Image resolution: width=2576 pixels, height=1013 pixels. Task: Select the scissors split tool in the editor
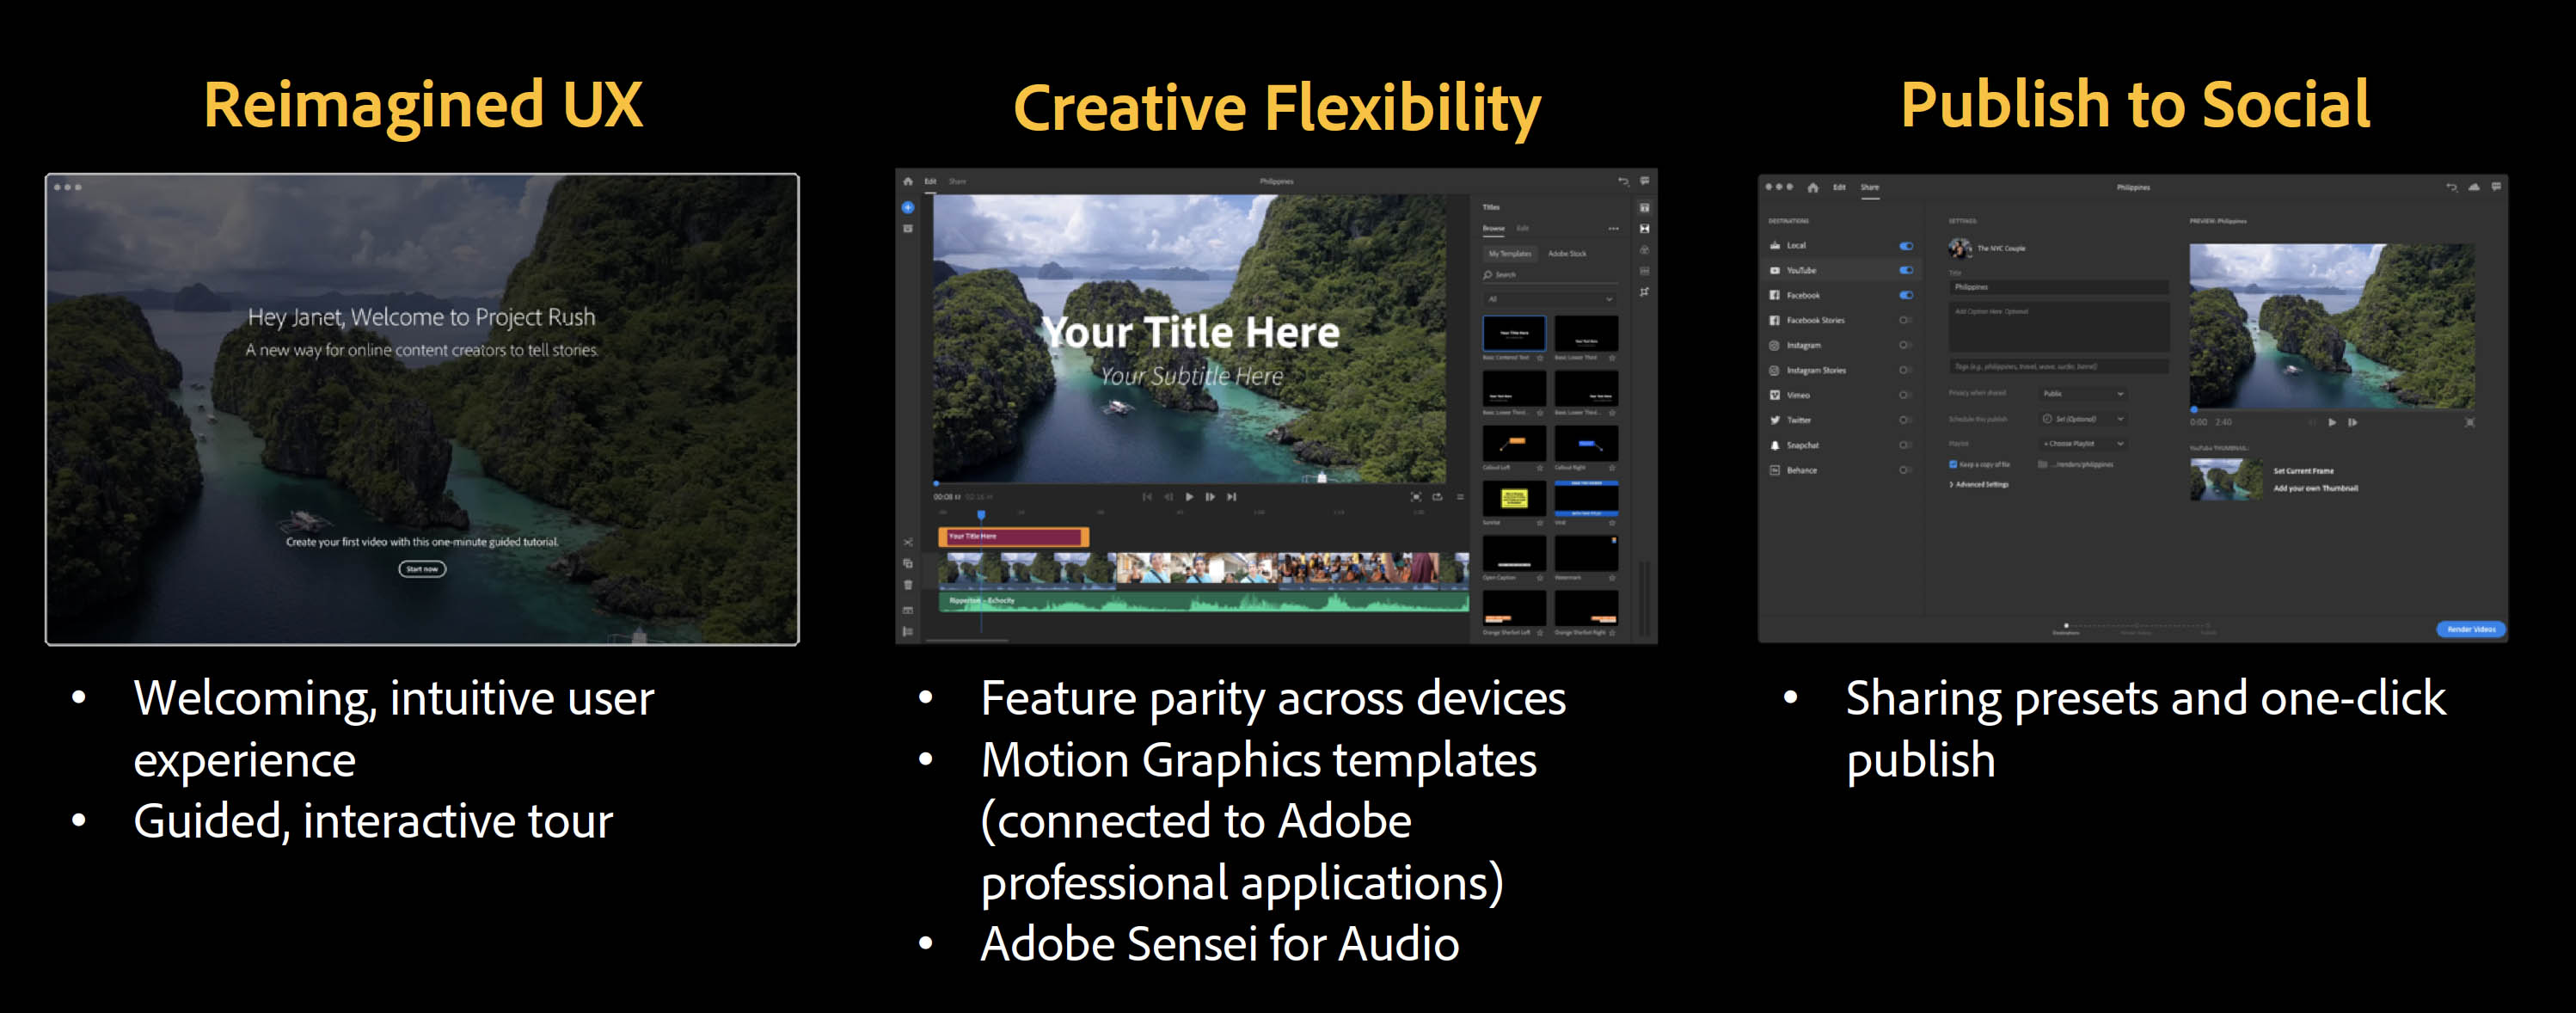(908, 542)
